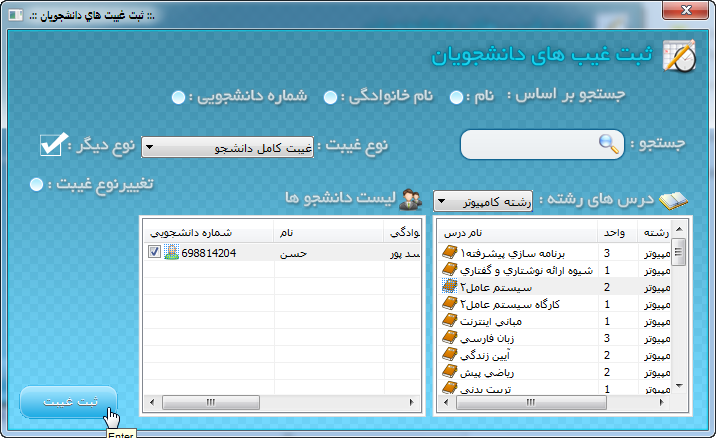Select the تغییرنوع غیبت radio button

coord(37,184)
